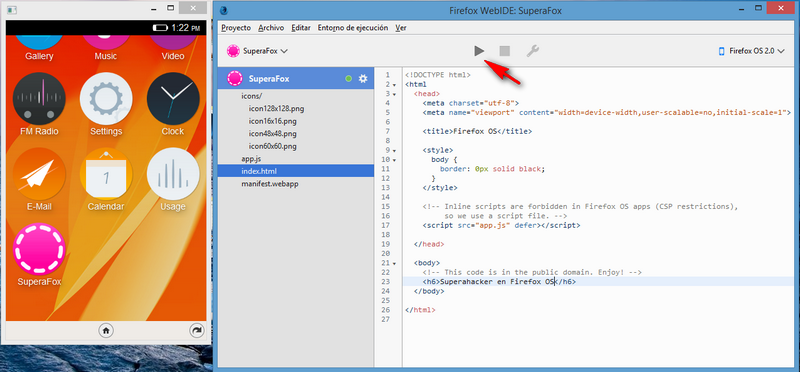This screenshot has height=372, width=800.
Task: Open the E-Mail app in simulator
Action: [39, 174]
